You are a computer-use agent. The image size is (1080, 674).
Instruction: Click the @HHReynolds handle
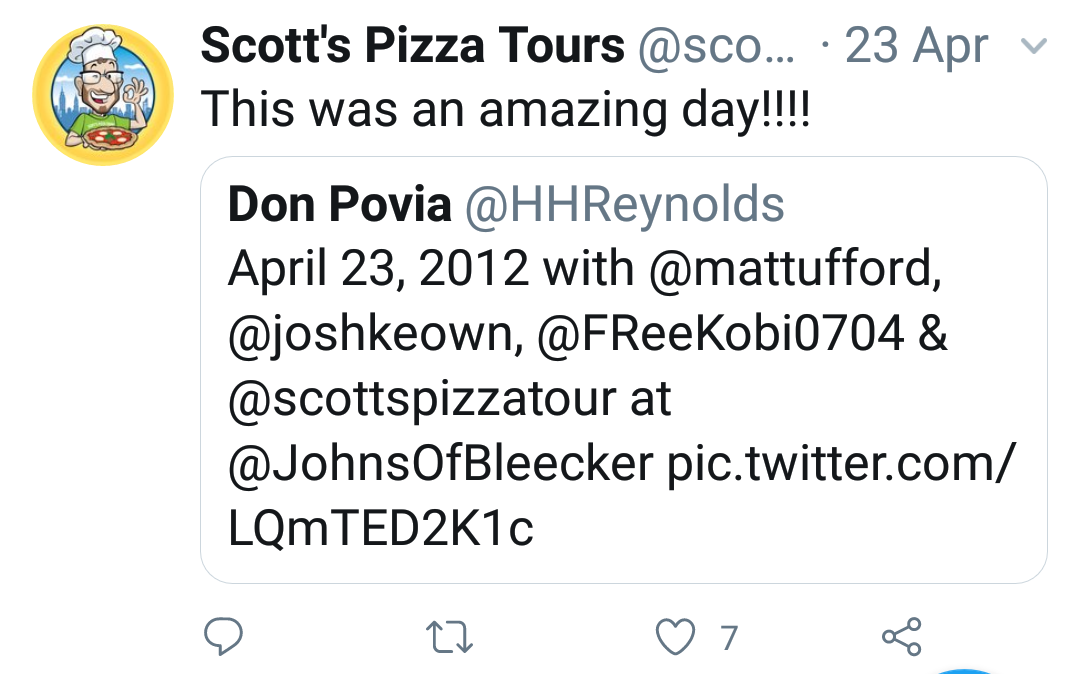(x=624, y=205)
